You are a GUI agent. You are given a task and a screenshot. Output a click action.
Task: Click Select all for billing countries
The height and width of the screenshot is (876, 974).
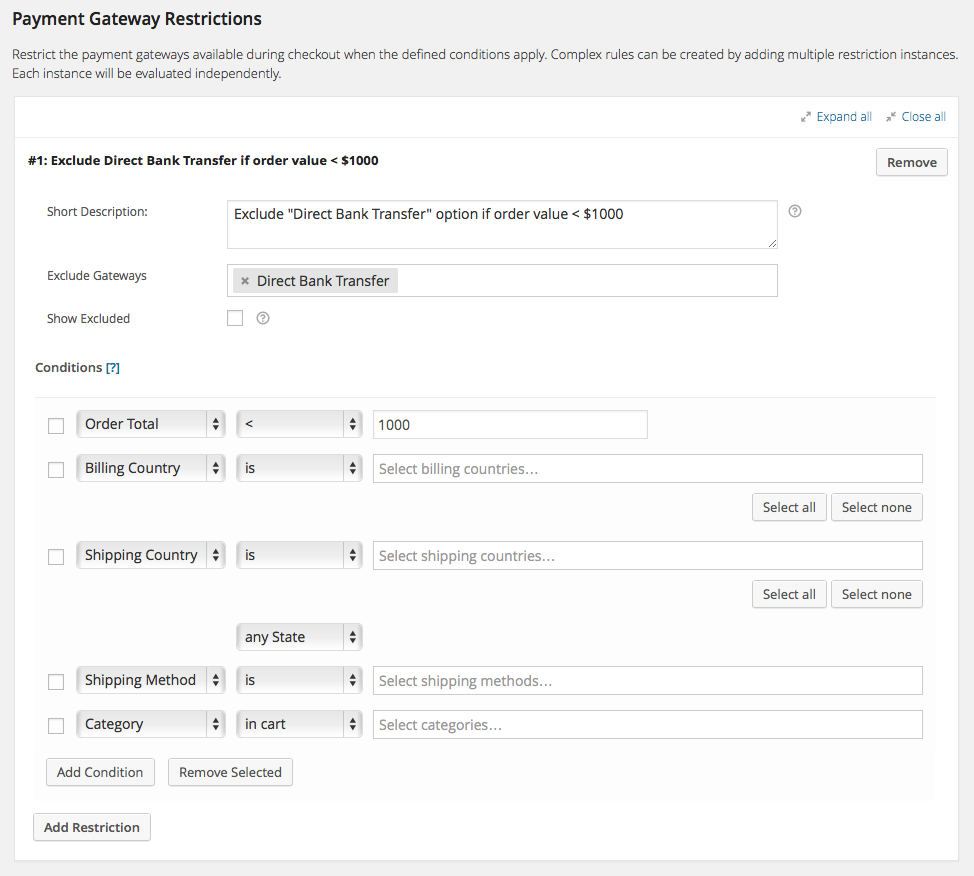coord(788,507)
